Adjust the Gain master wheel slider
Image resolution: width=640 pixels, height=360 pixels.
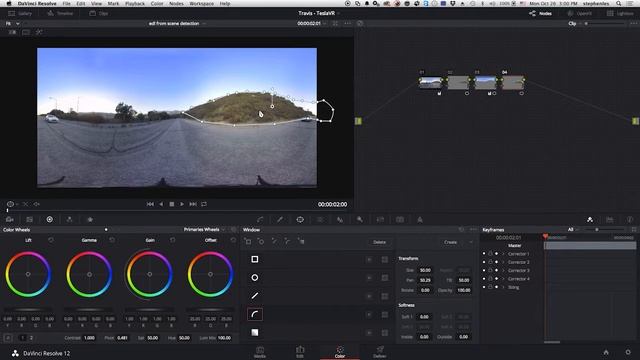[149, 310]
